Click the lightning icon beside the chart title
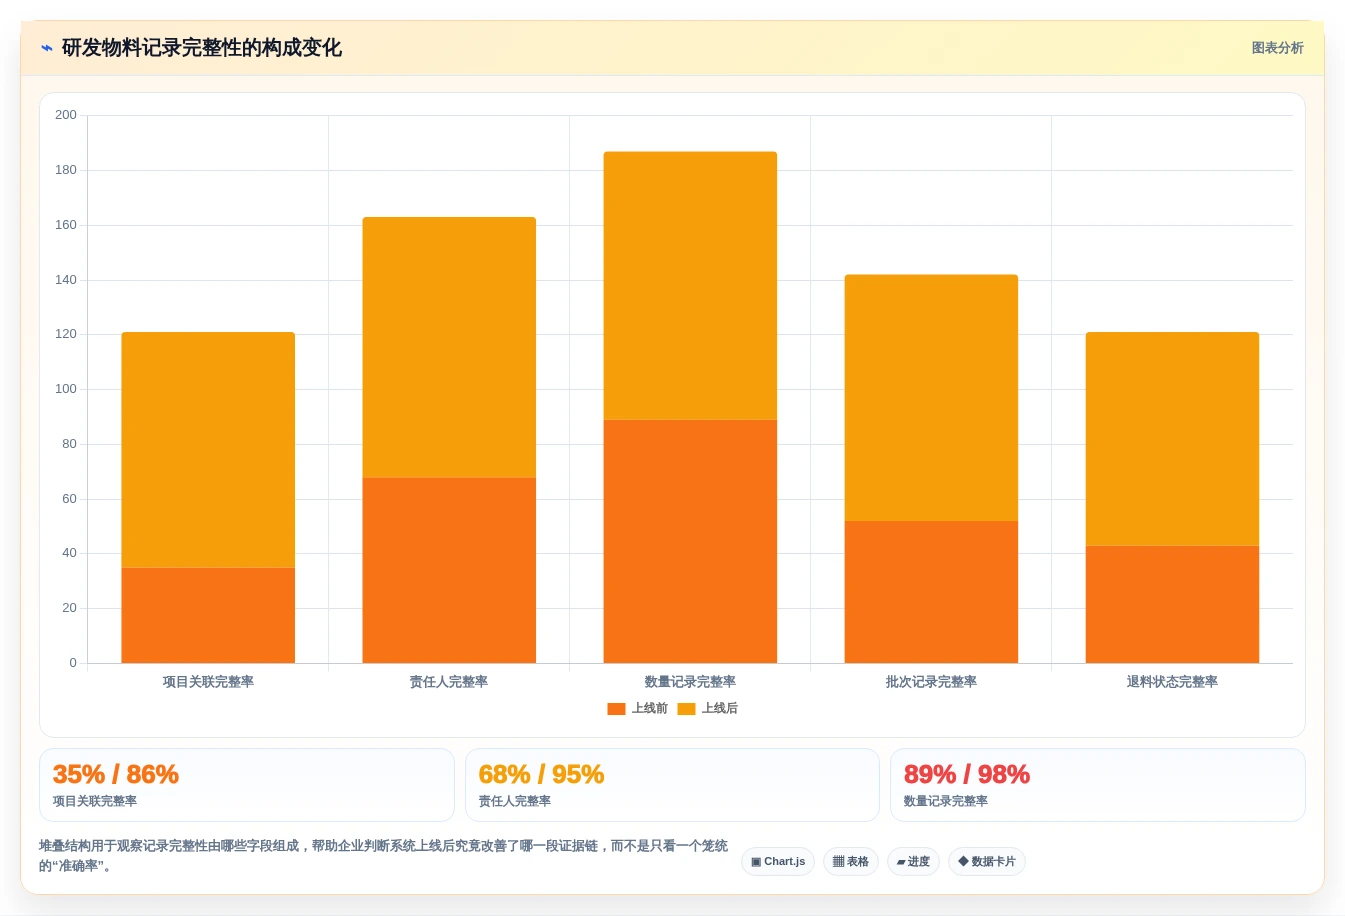The height and width of the screenshot is (916, 1345). tap(46, 48)
